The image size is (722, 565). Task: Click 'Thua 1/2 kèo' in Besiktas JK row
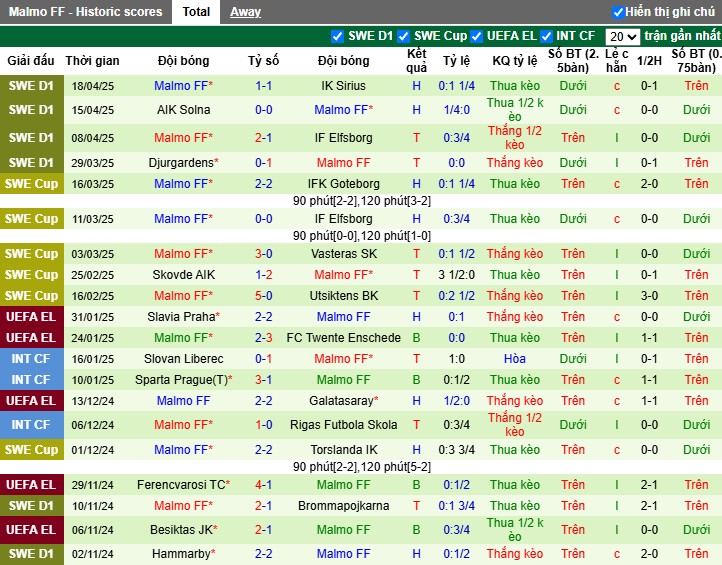514,530
